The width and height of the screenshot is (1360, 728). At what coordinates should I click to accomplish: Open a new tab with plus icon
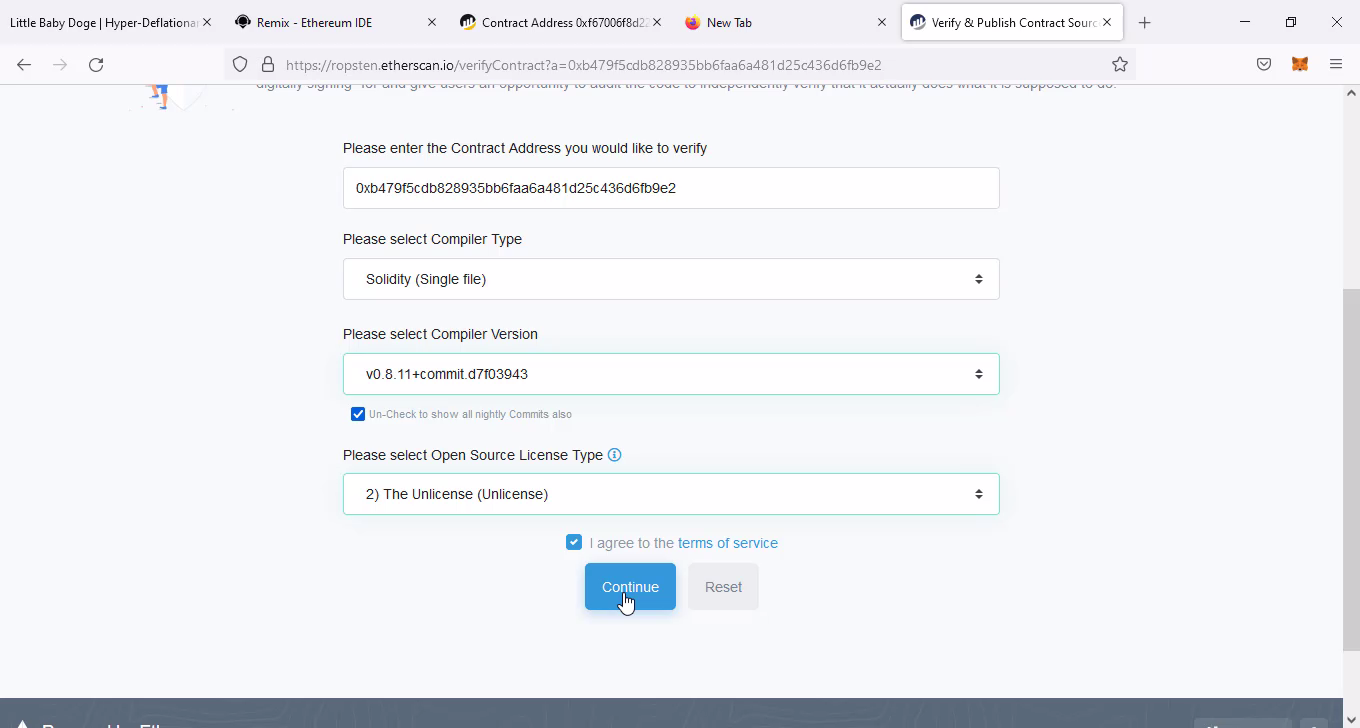pos(1145,22)
